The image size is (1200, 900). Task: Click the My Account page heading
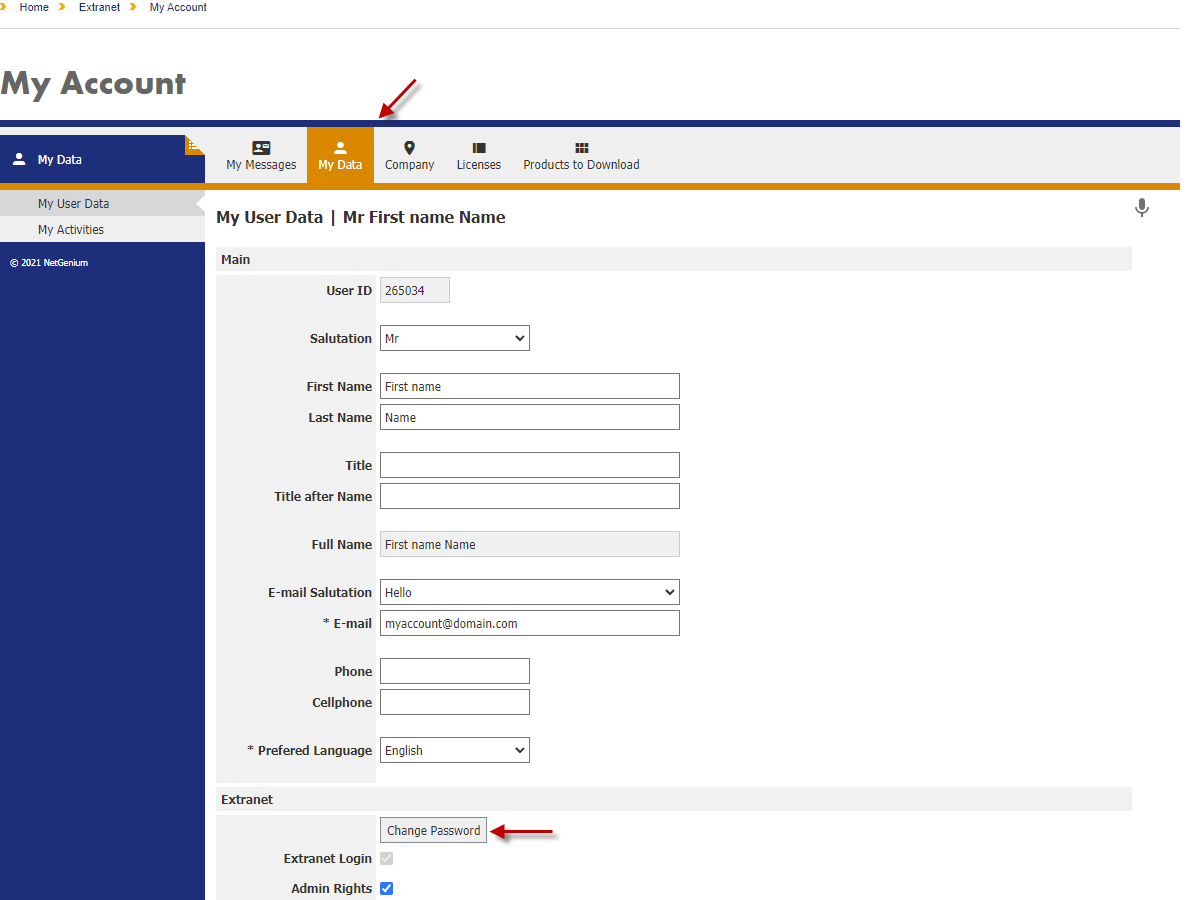tap(94, 83)
